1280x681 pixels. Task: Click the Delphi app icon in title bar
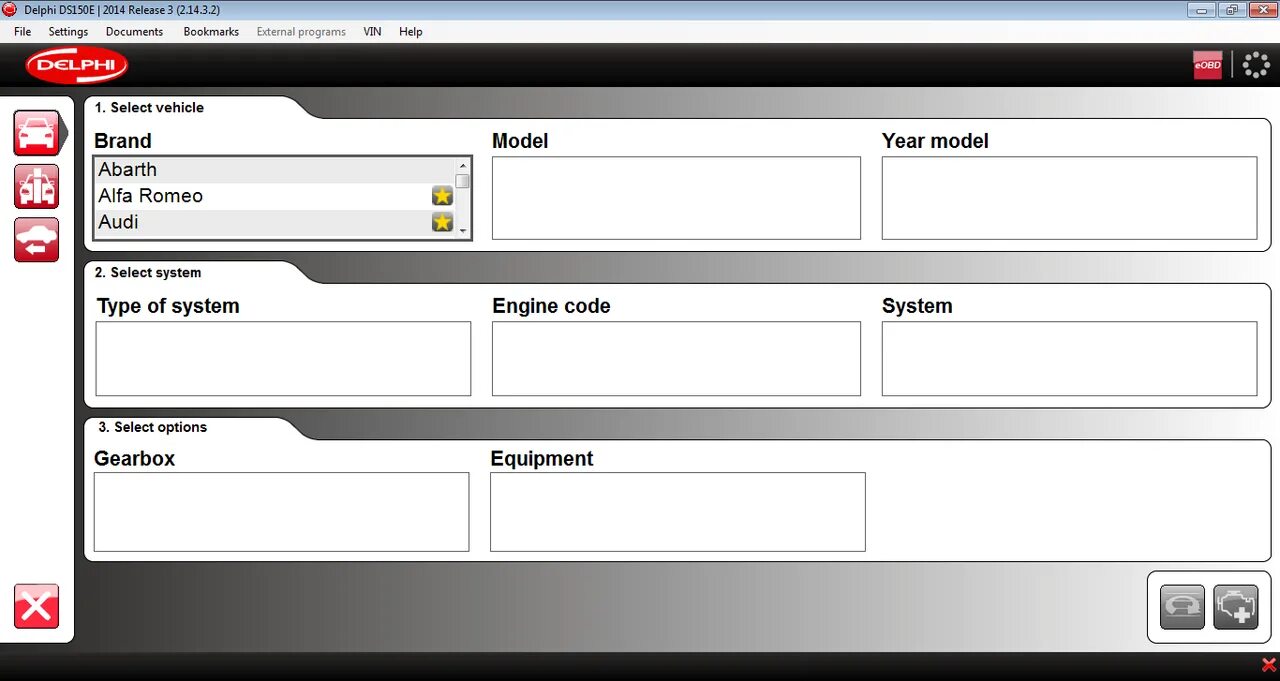tap(10, 10)
